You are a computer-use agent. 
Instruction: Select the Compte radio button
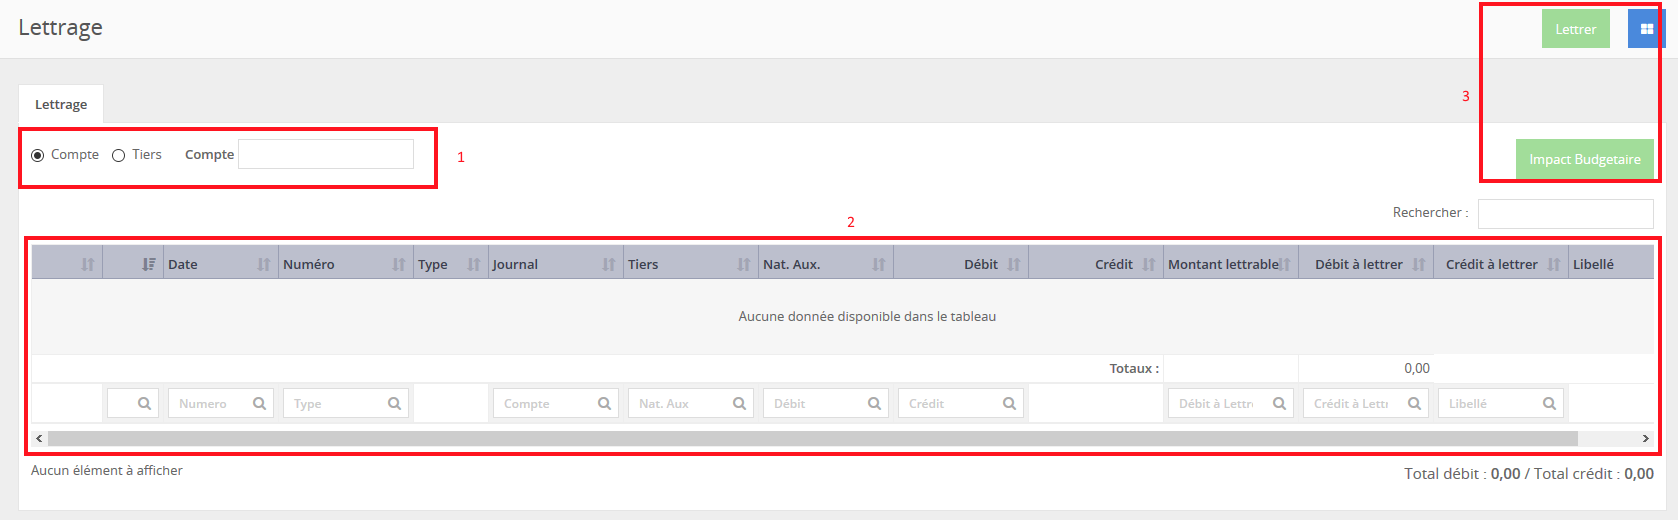point(38,155)
